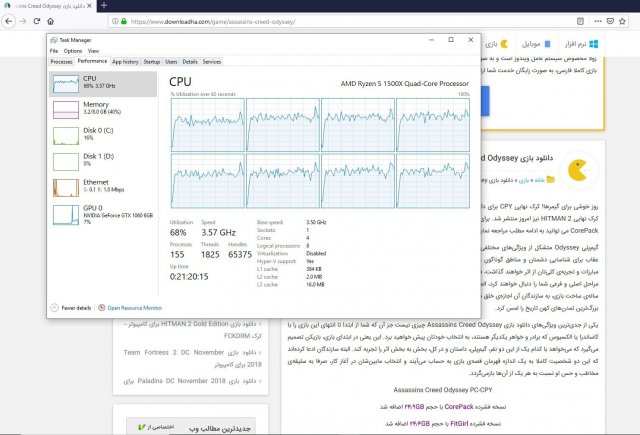Open the site information icon in address bar
The width and height of the screenshot is (640, 435).
tap(115, 21)
